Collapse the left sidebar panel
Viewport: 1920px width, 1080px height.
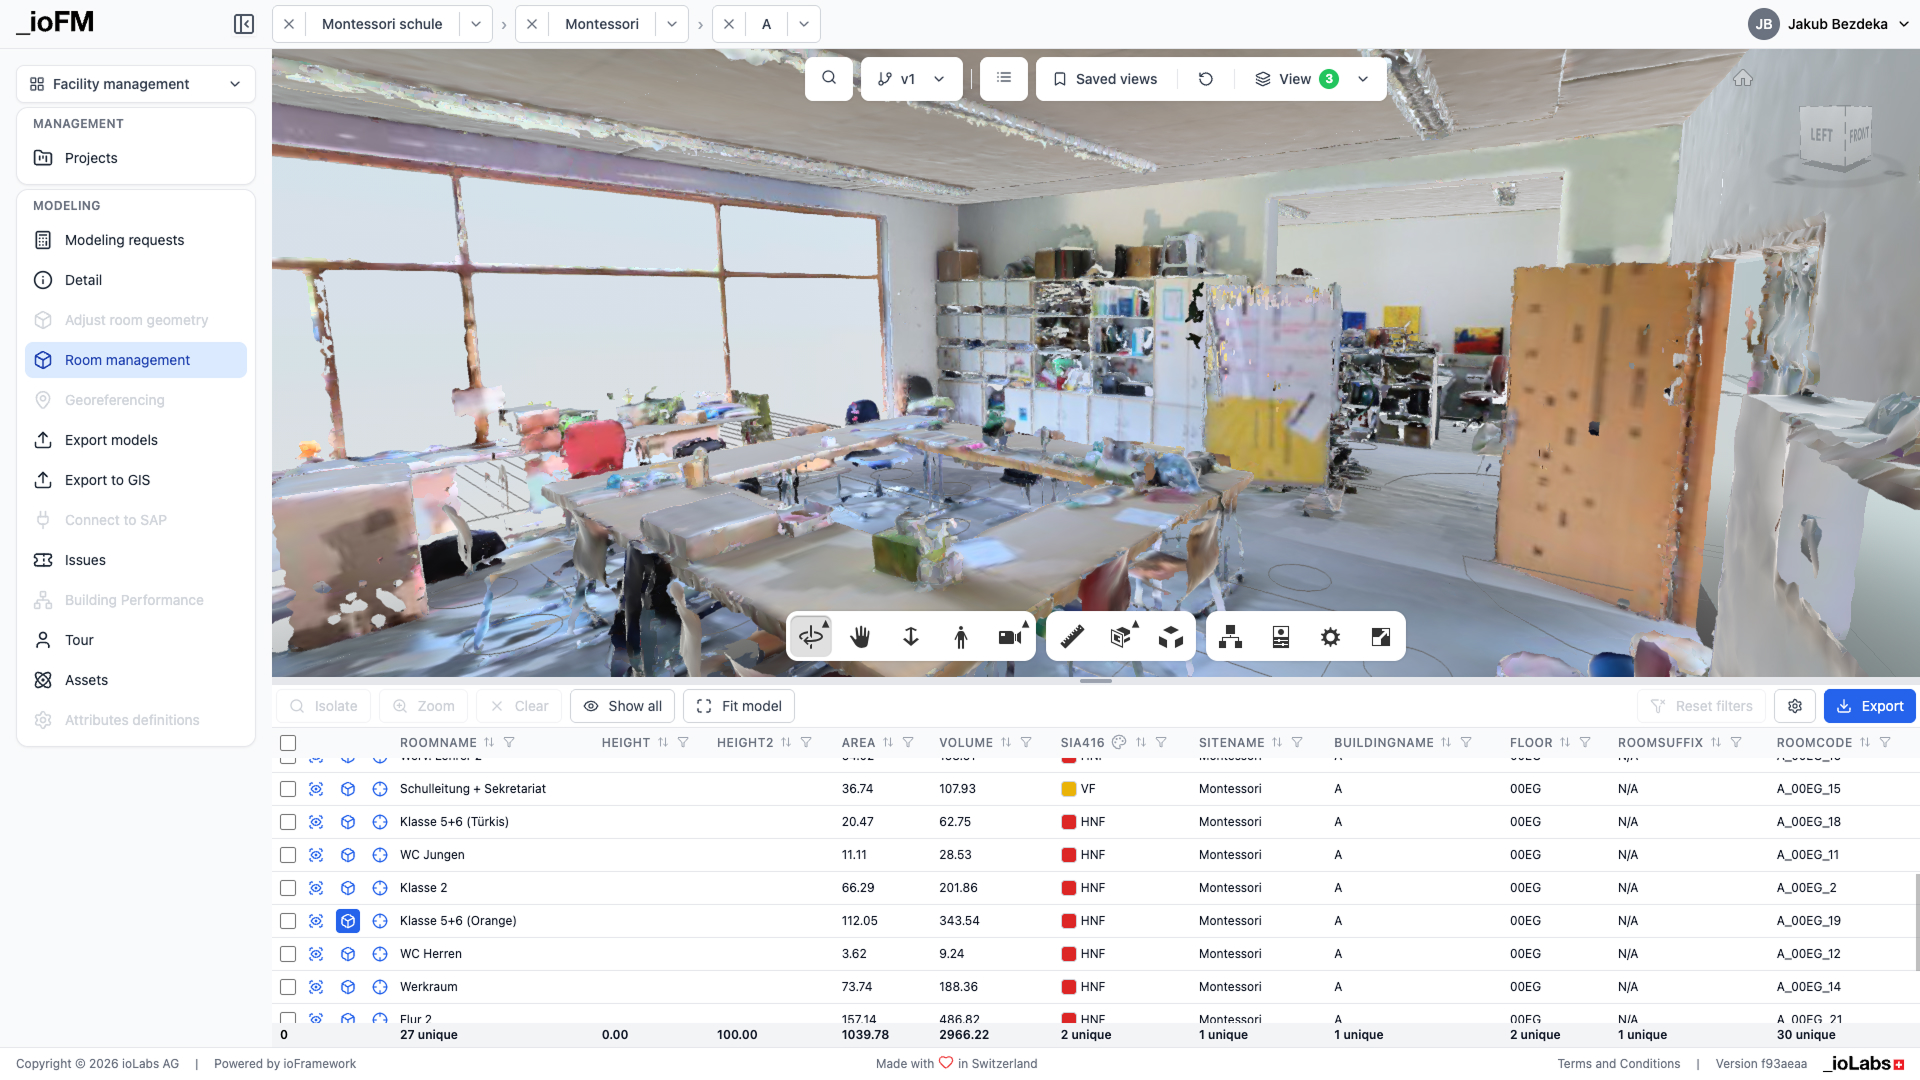[243, 24]
